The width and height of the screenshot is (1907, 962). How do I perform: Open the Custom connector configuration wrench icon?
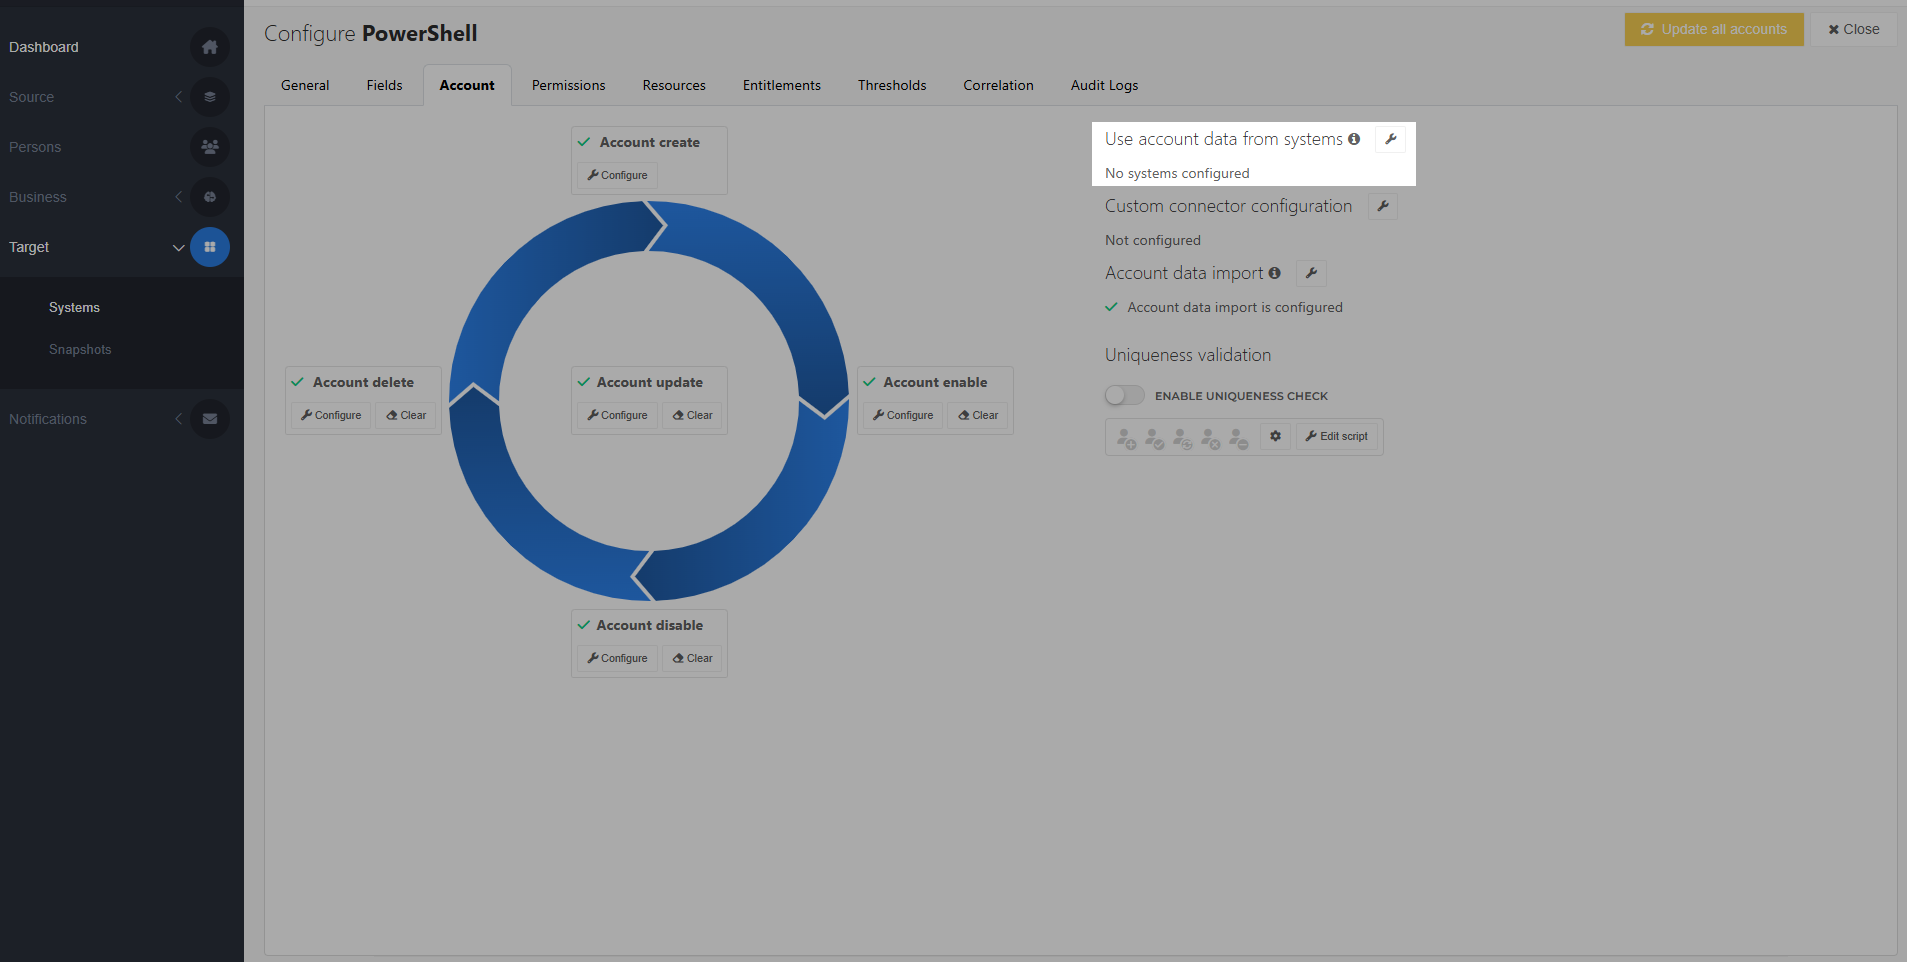1383,206
